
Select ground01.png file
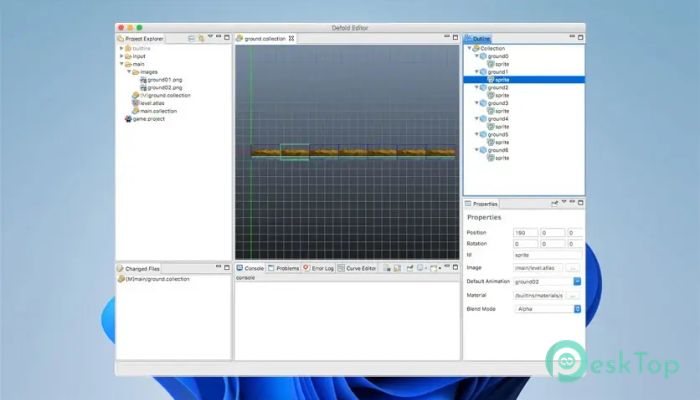pyautogui.click(x=165, y=80)
